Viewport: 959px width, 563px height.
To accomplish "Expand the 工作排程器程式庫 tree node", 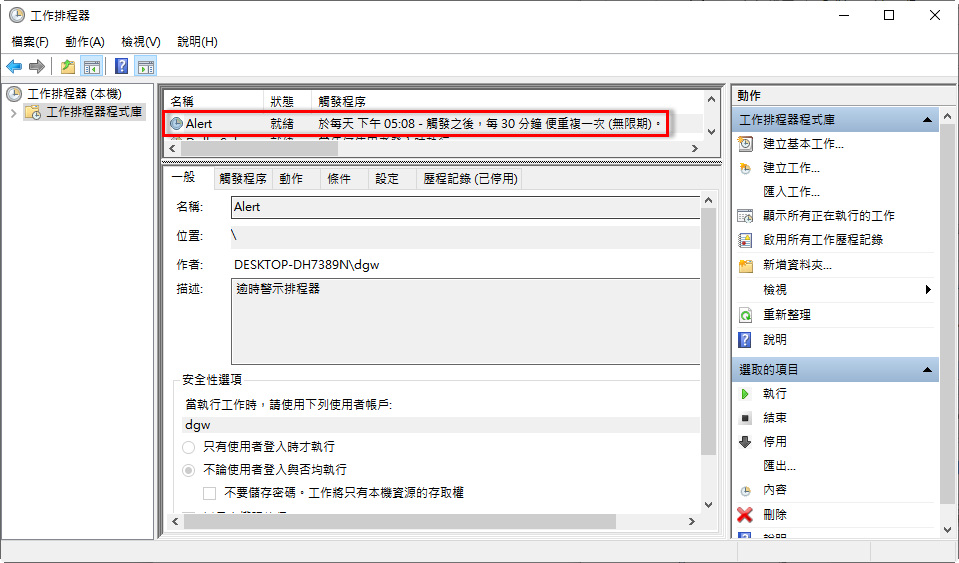I will [x=13, y=113].
